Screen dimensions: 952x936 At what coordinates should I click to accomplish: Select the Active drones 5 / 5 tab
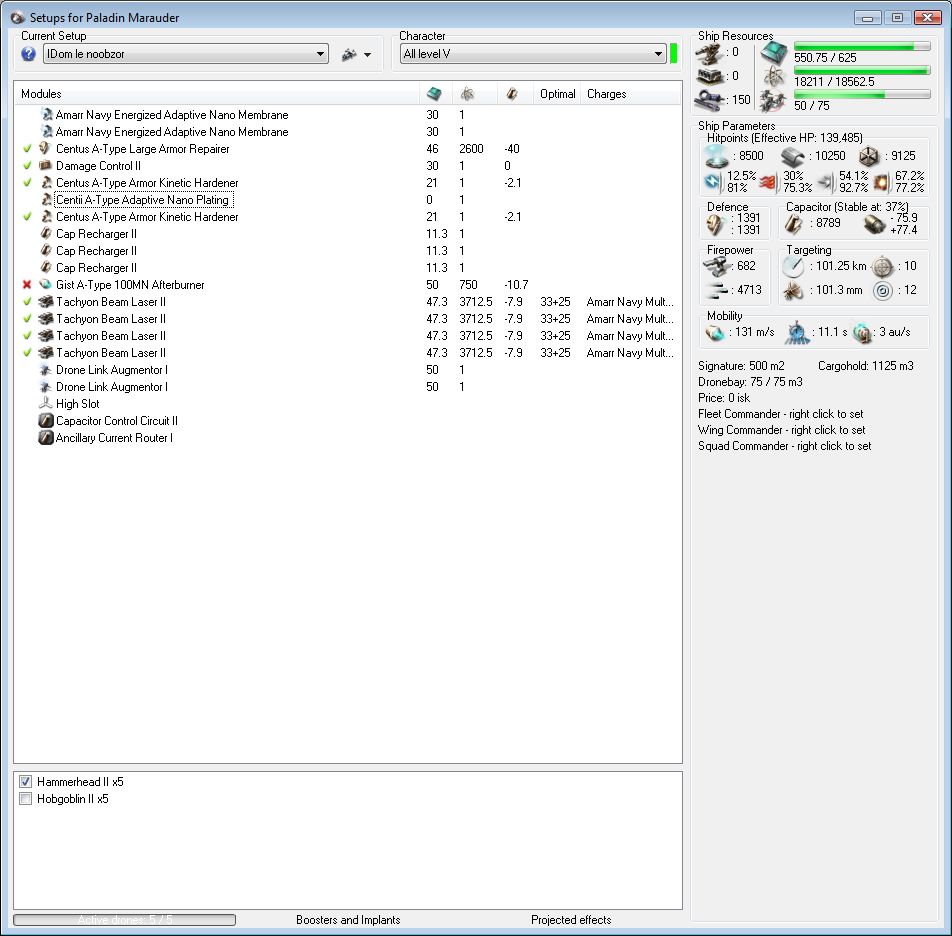(124, 920)
